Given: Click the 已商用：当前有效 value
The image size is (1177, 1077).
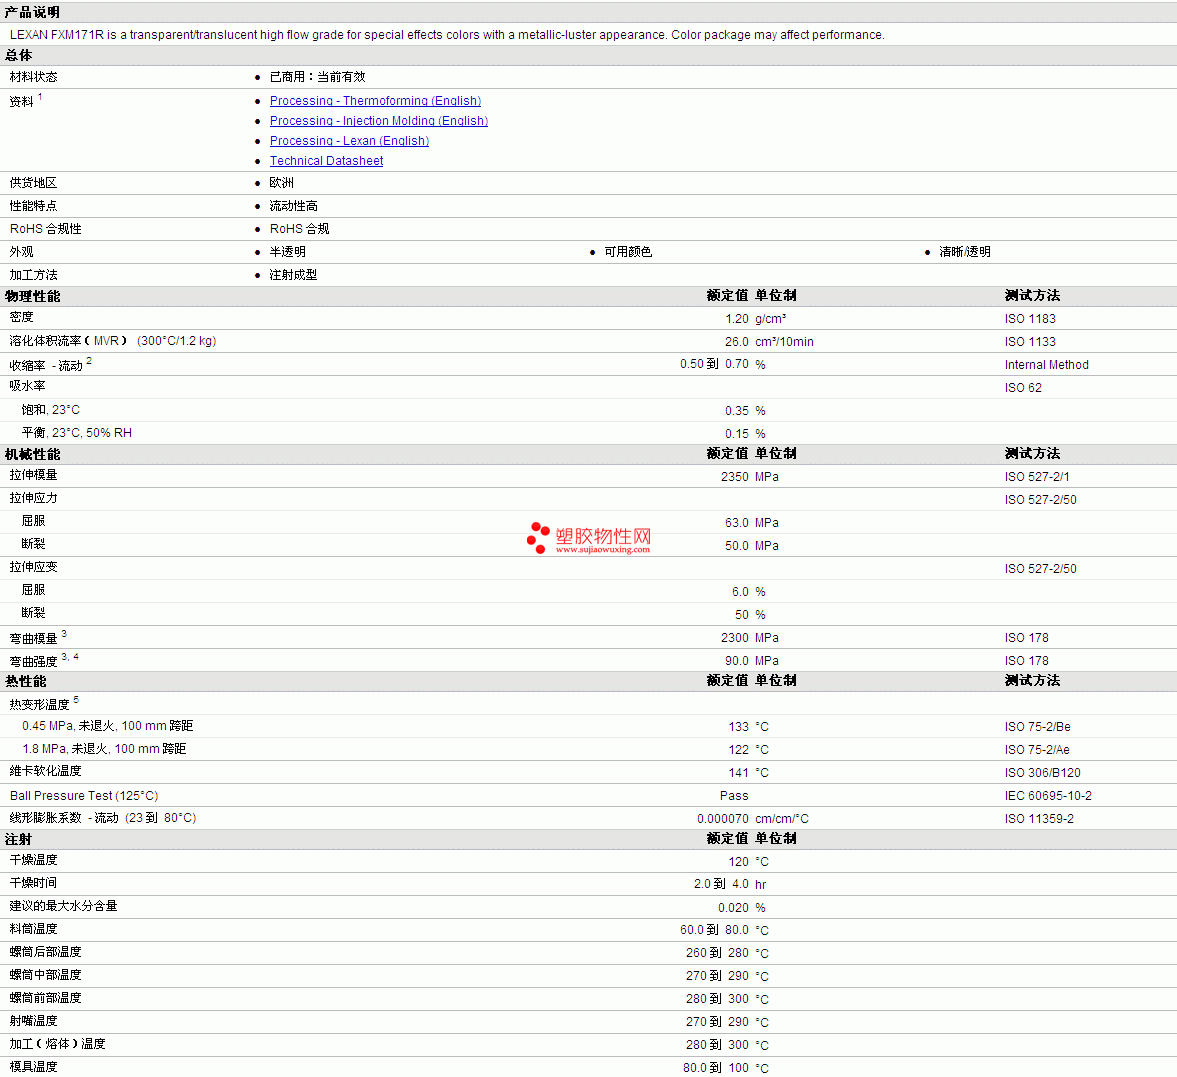Looking at the screenshot, I should click(318, 77).
